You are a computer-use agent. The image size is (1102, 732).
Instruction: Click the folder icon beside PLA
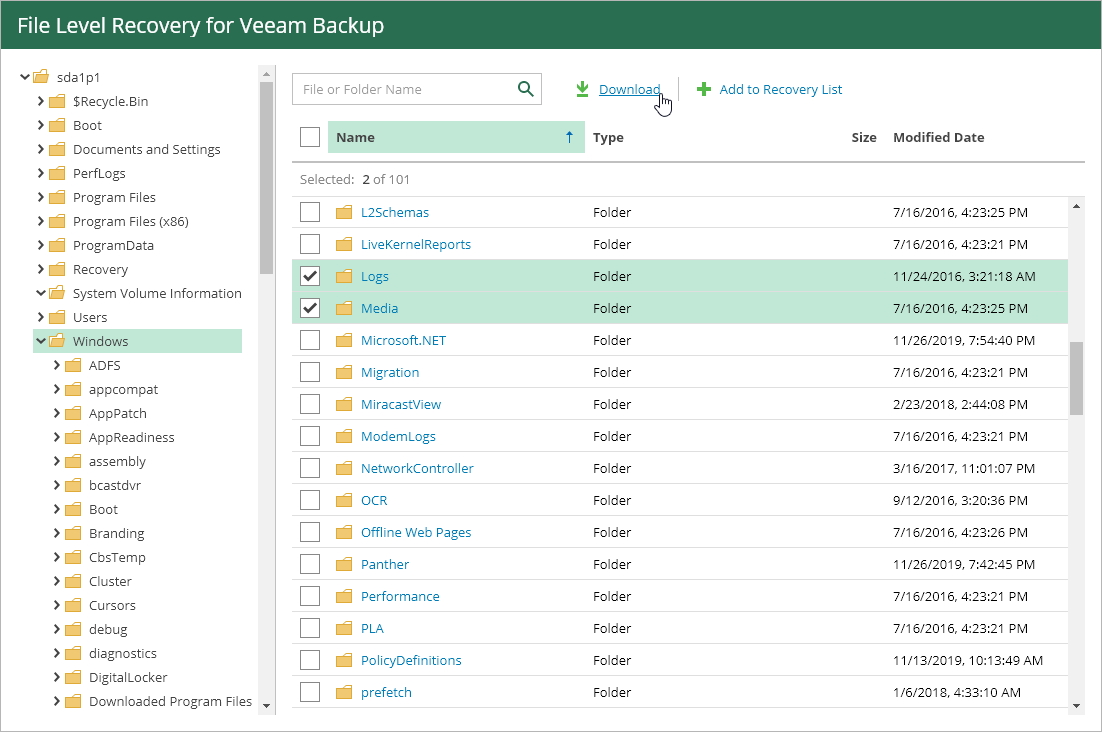[x=344, y=628]
